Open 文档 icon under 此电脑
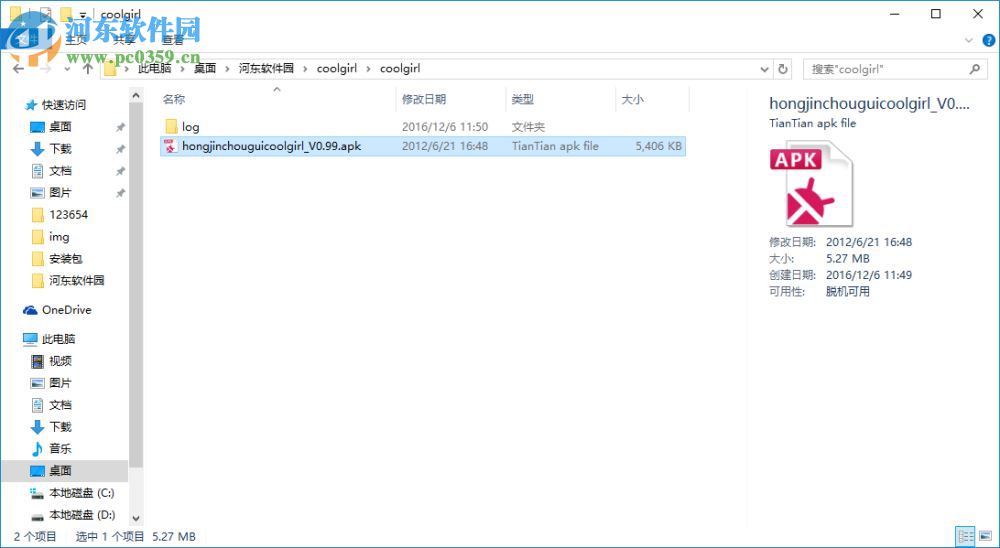Screen dimensions: 1000x548 [38, 404]
